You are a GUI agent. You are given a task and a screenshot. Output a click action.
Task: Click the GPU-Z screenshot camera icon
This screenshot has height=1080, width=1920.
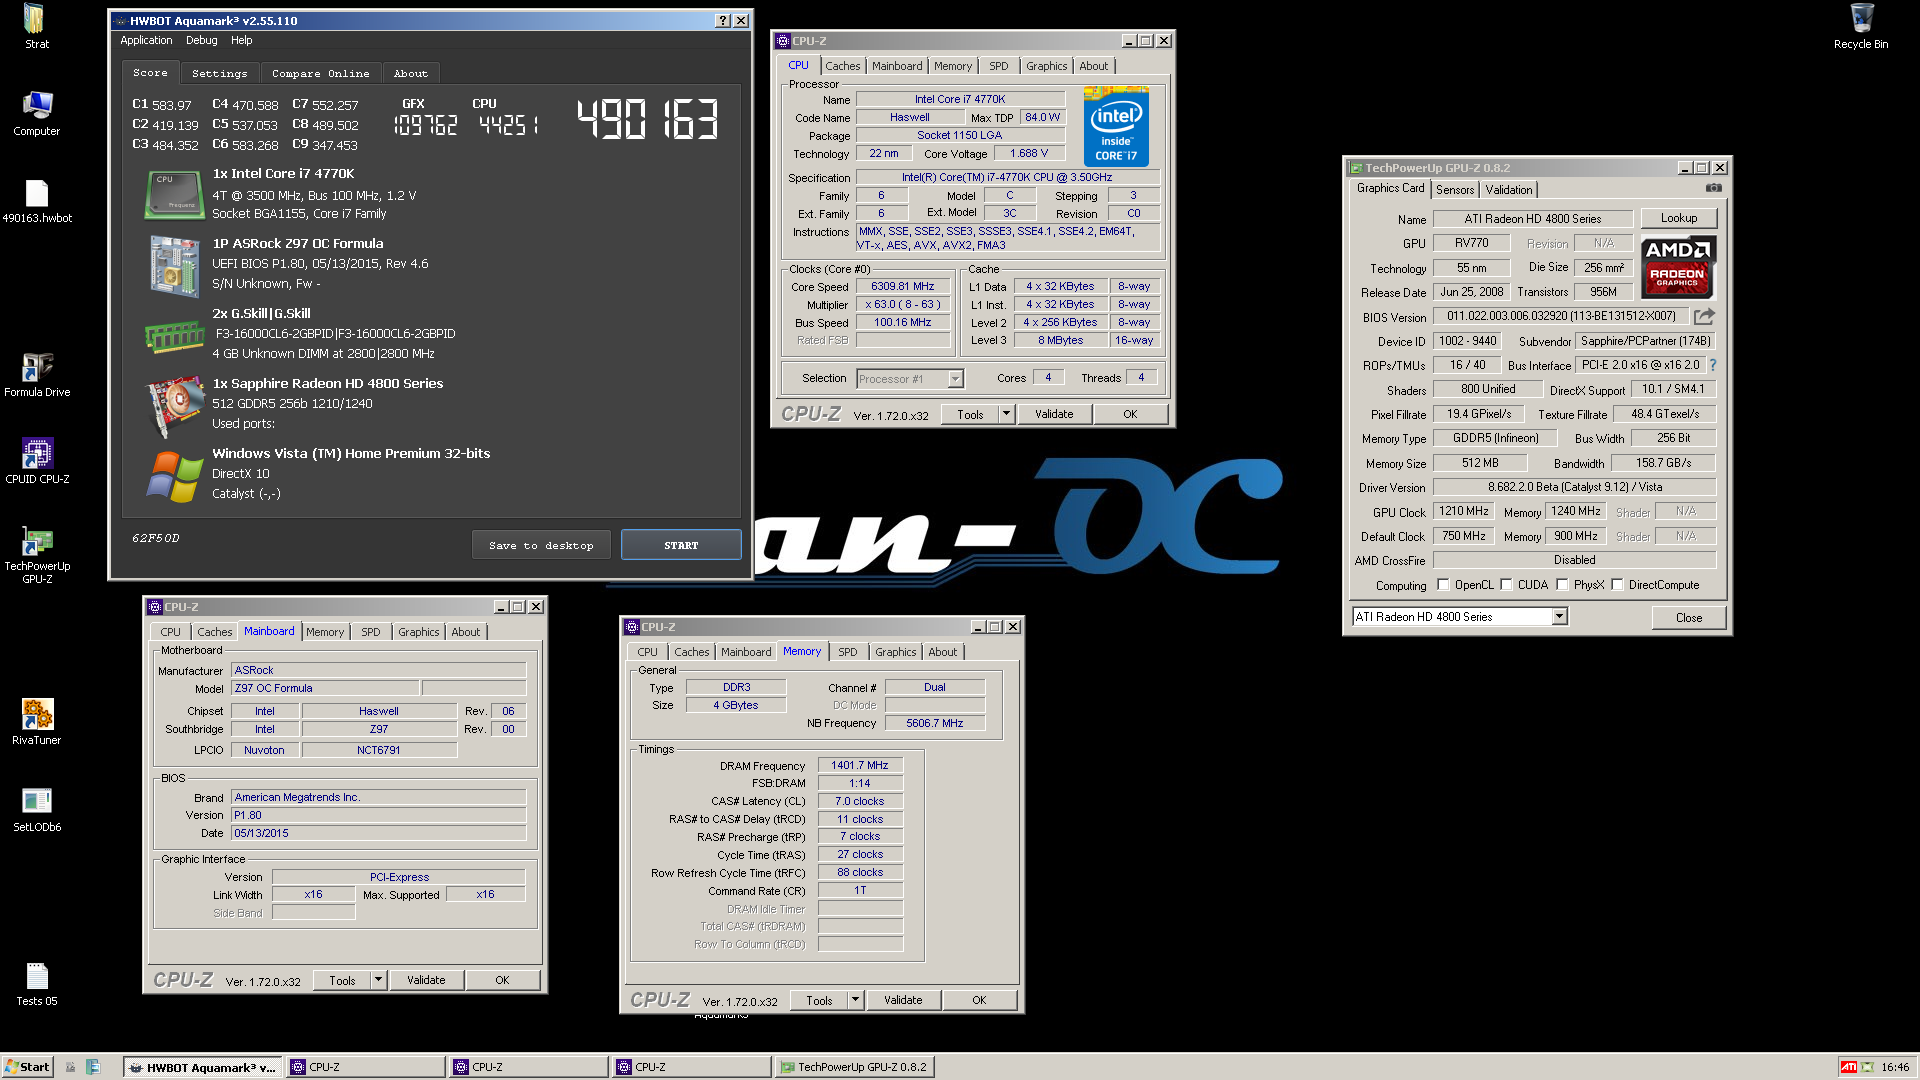tap(1713, 188)
